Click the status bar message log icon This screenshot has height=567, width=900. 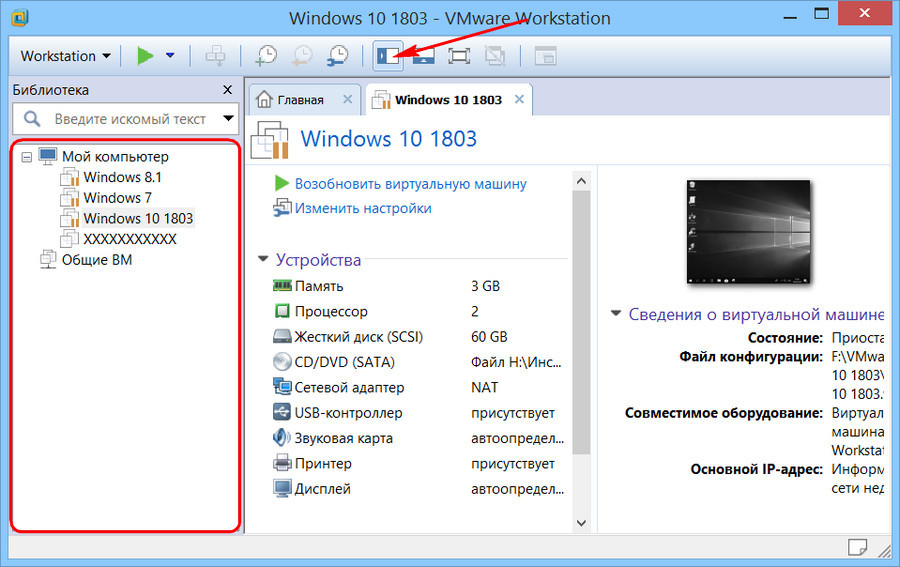coord(857,547)
